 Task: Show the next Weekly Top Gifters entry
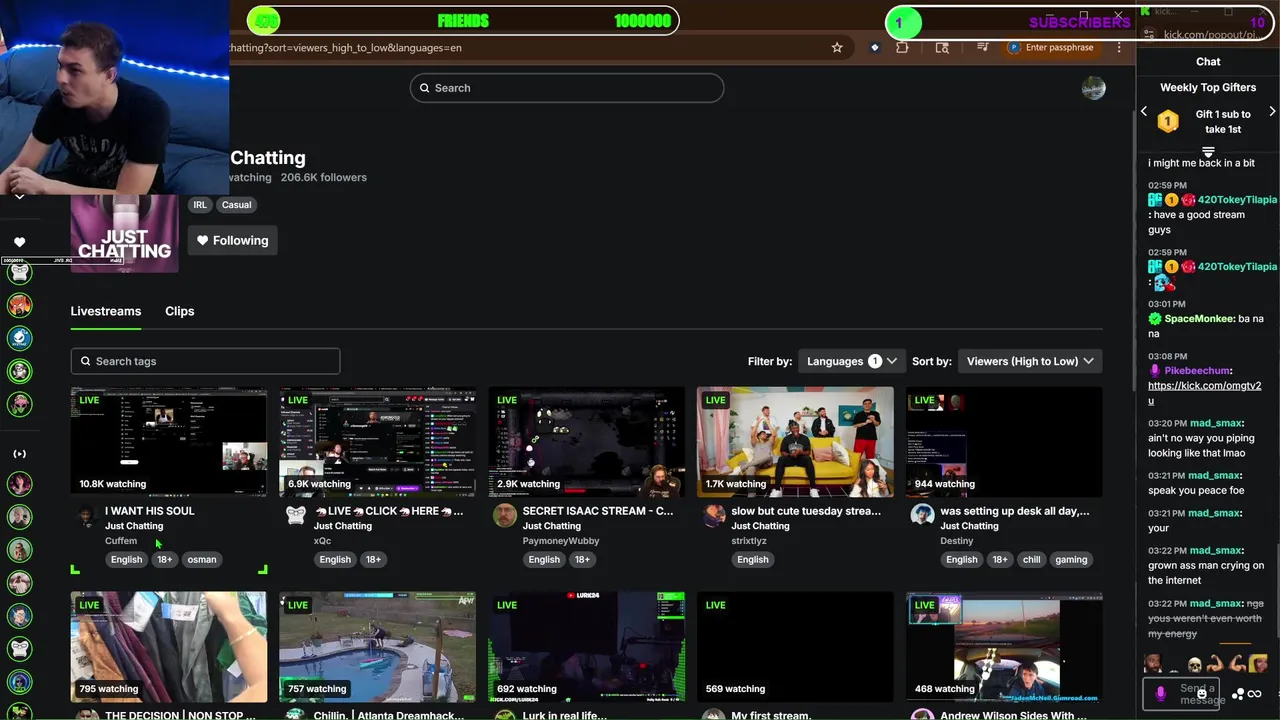click(1272, 112)
